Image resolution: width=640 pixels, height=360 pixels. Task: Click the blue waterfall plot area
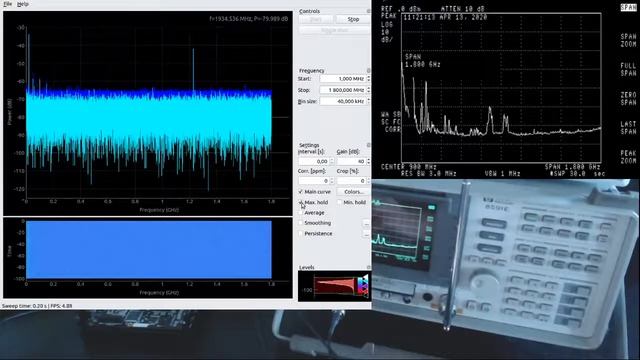coord(149,250)
